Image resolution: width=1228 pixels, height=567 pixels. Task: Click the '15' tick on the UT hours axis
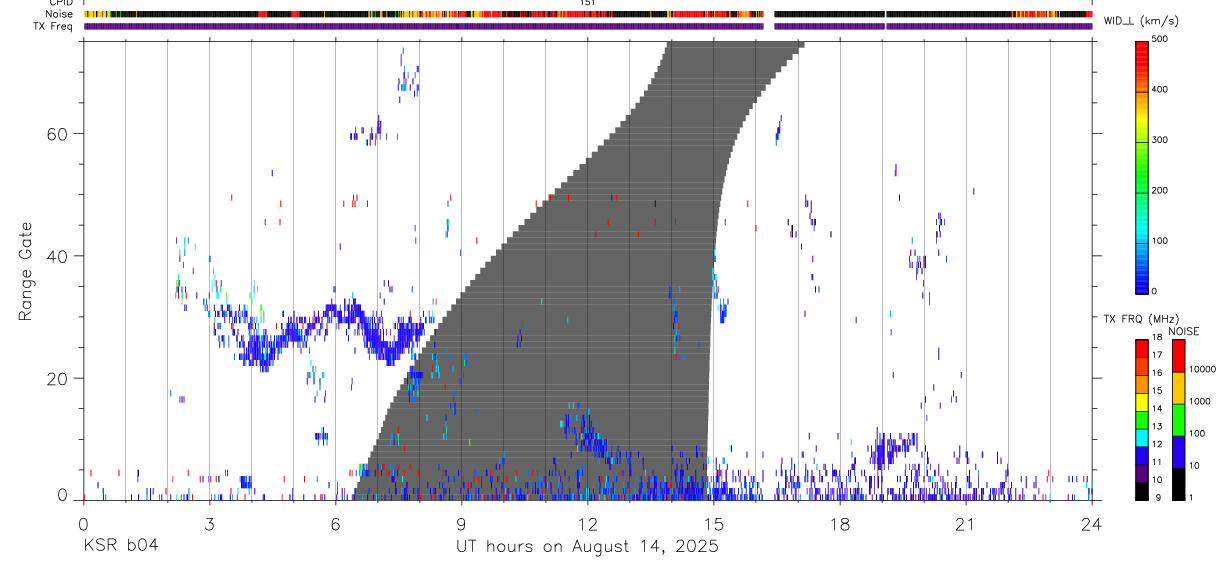click(713, 524)
